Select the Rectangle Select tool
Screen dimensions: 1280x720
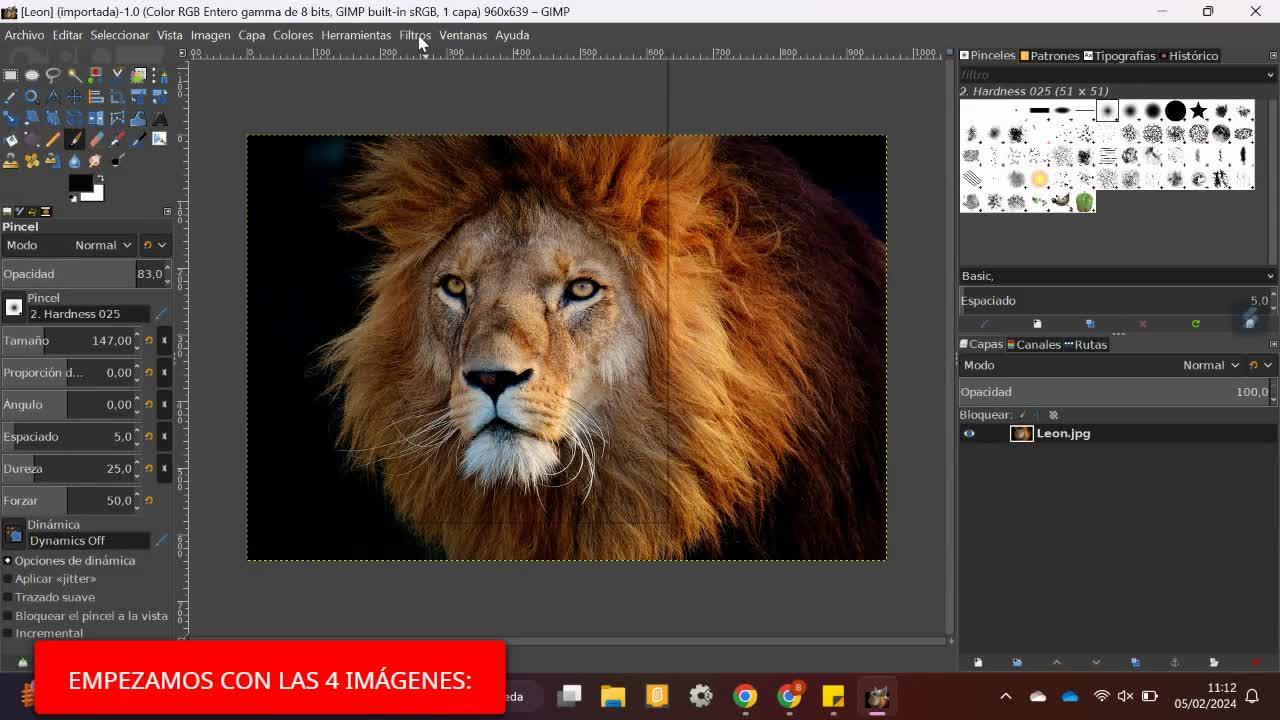(x=10, y=75)
